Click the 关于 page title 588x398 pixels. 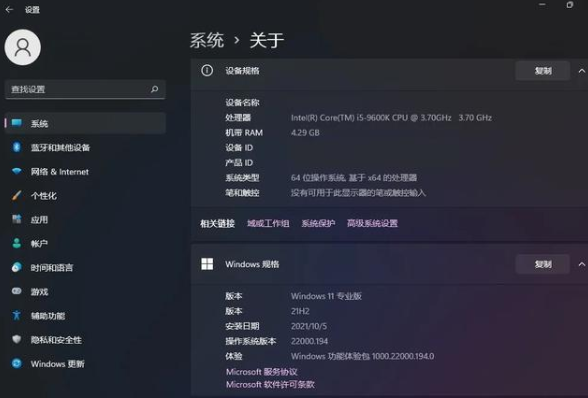[267, 40]
